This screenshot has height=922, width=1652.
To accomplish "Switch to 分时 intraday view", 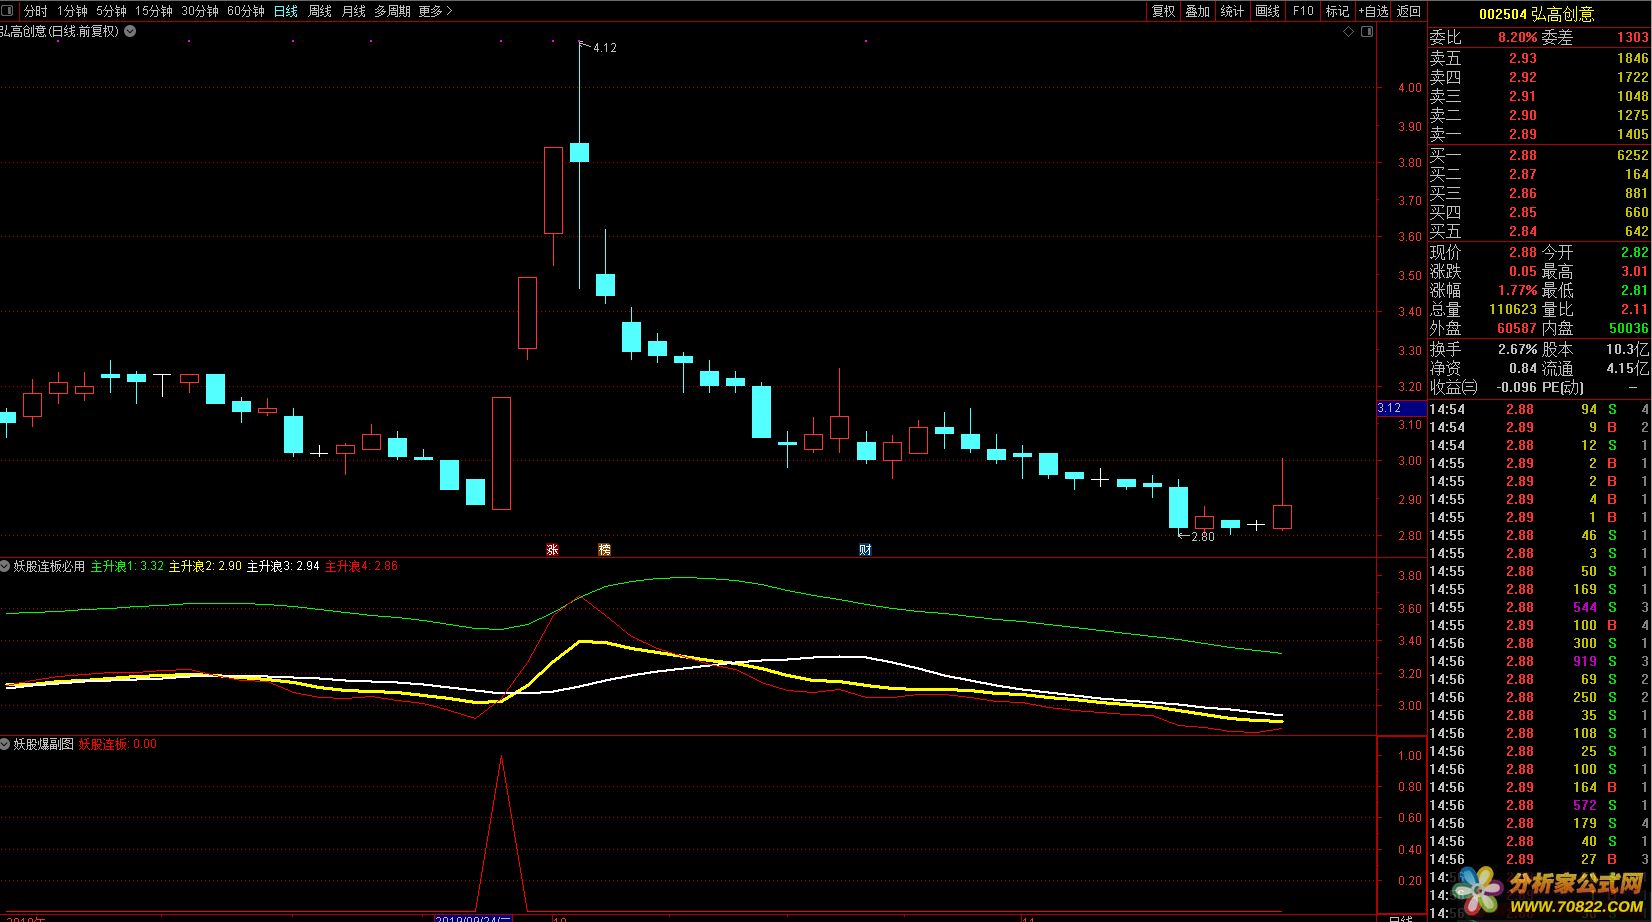I will click(35, 11).
